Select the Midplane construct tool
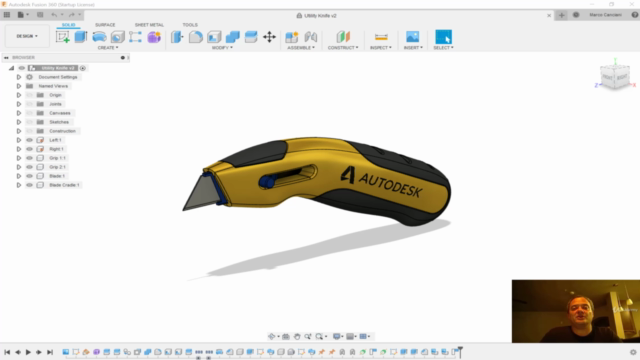This screenshot has height=360, width=640. [x=343, y=37]
